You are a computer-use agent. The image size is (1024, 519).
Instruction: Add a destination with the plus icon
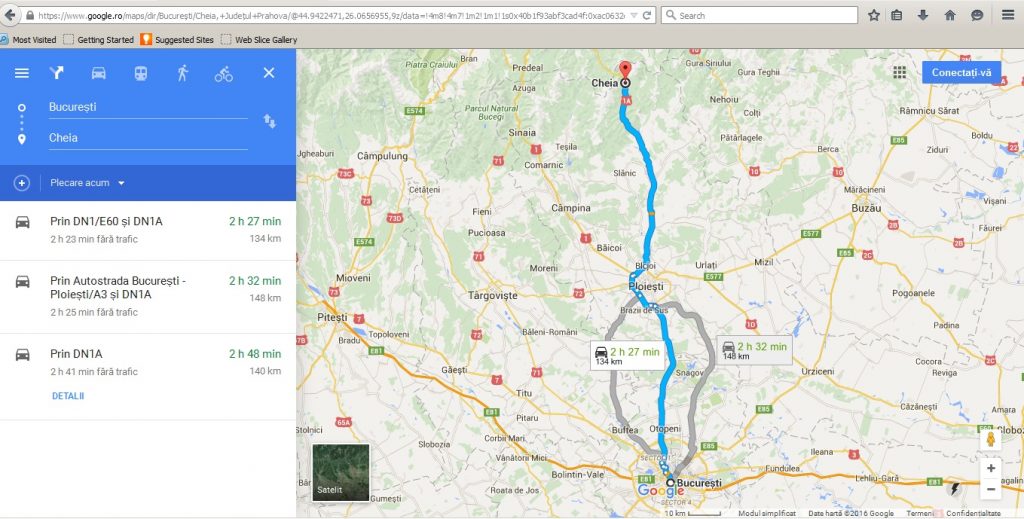coord(22,183)
